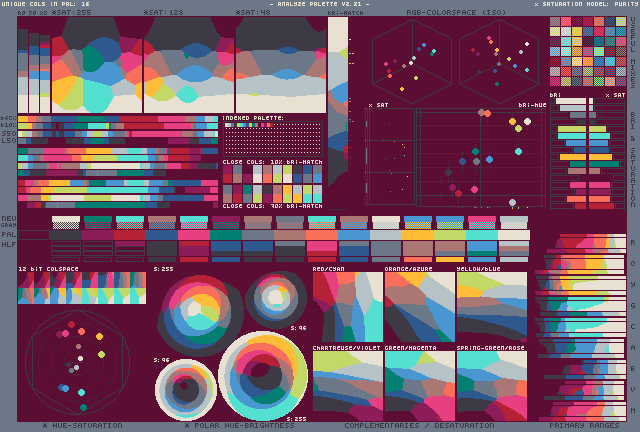Click the Chartreuse/Violet complementary map

(348, 386)
